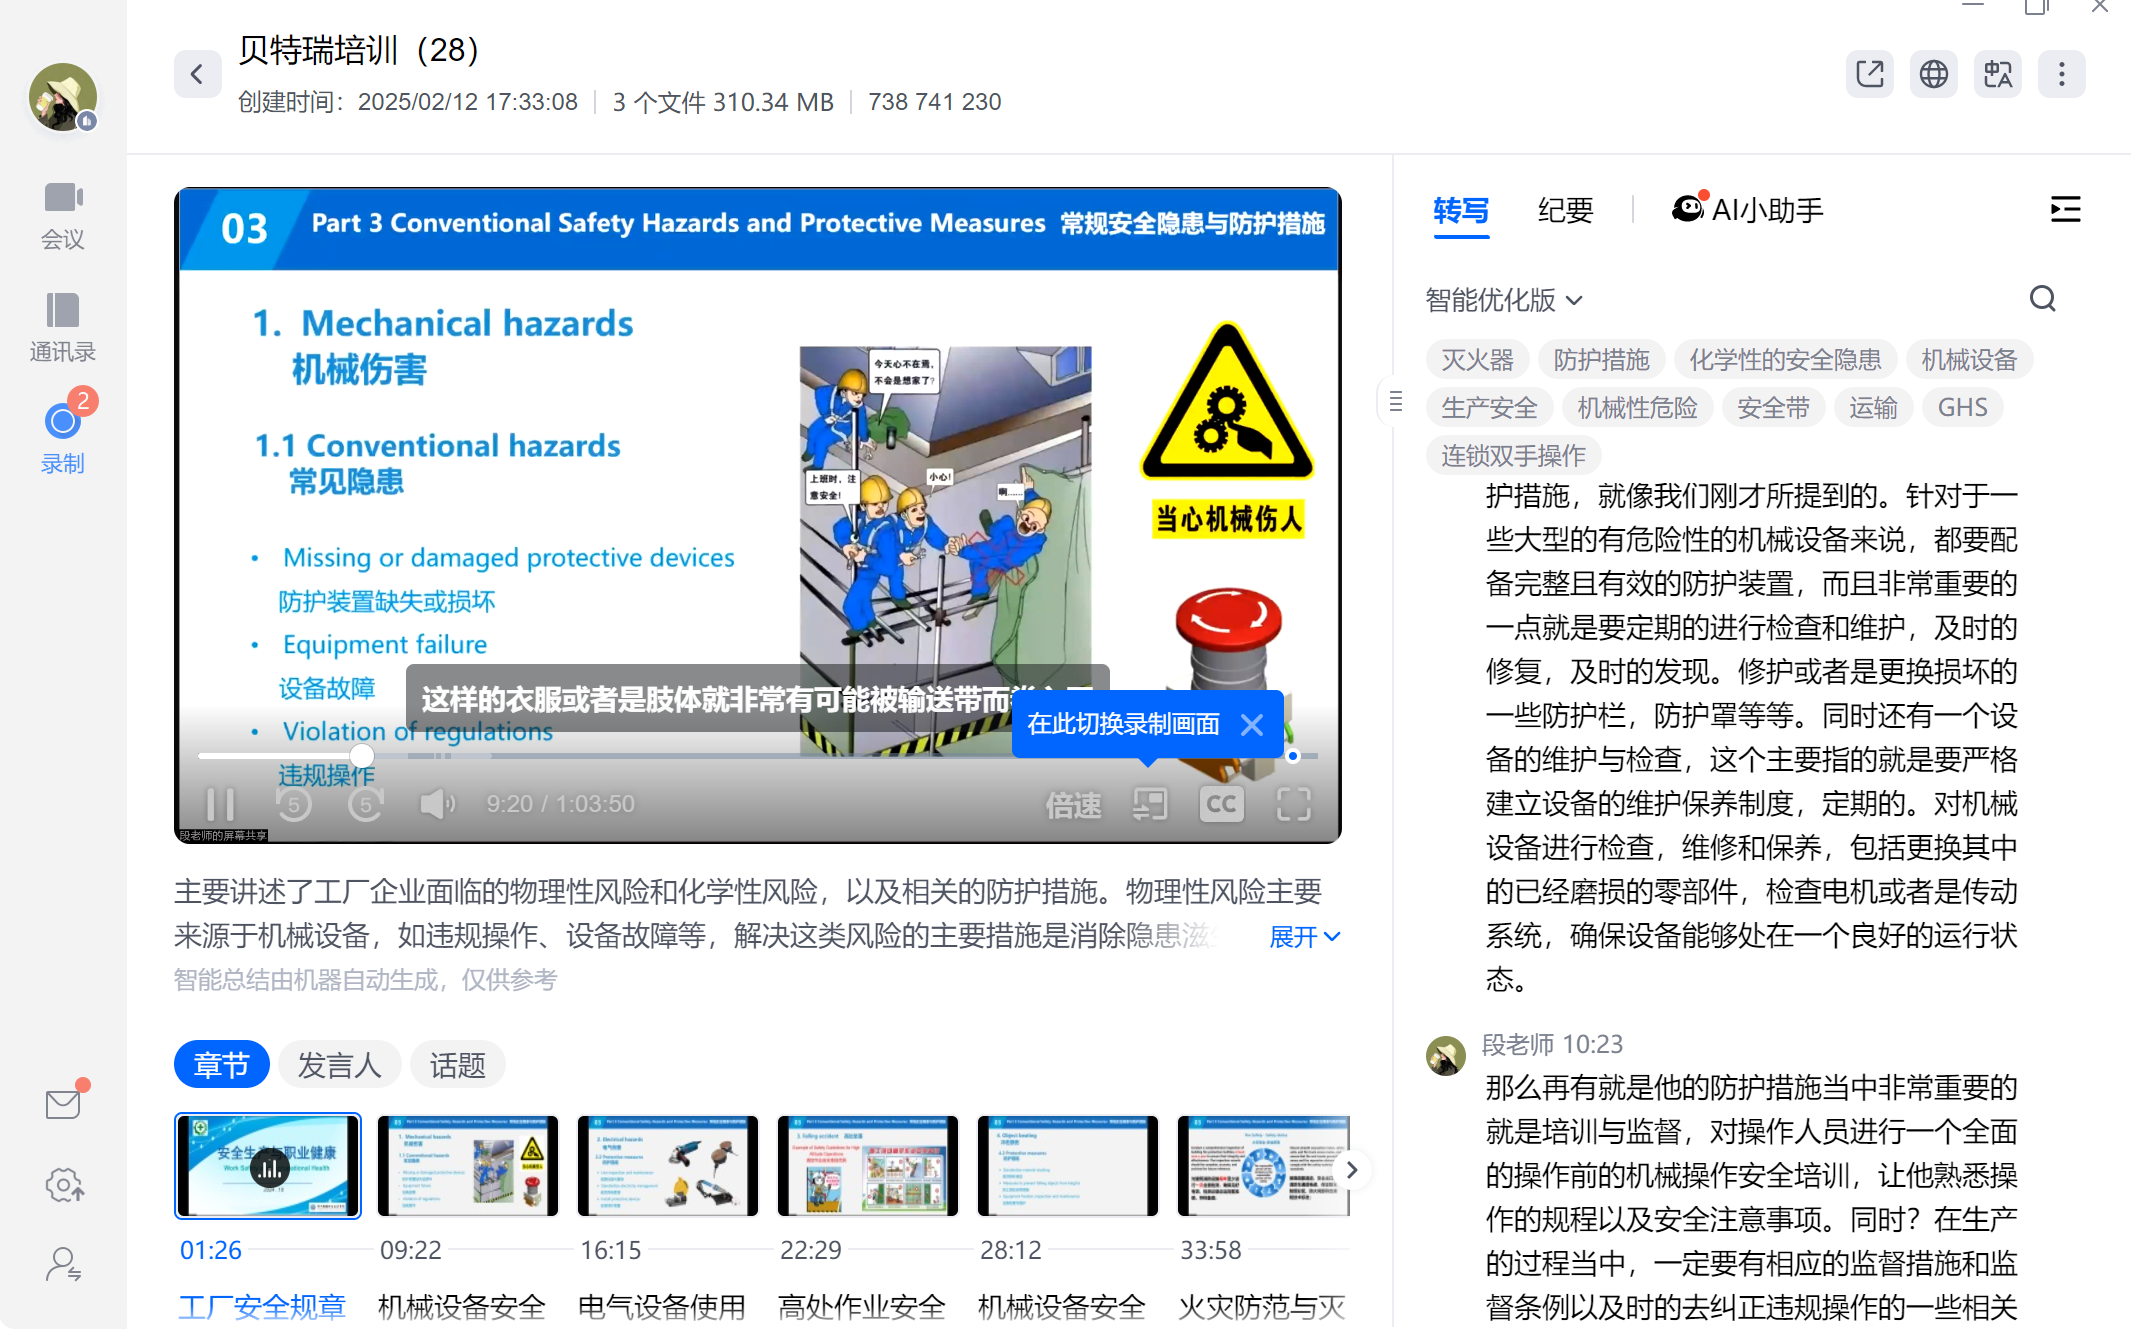Image resolution: width=2144 pixels, height=1336 pixels.
Task: Rewind video 5 seconds
Action: pos(294,804)
